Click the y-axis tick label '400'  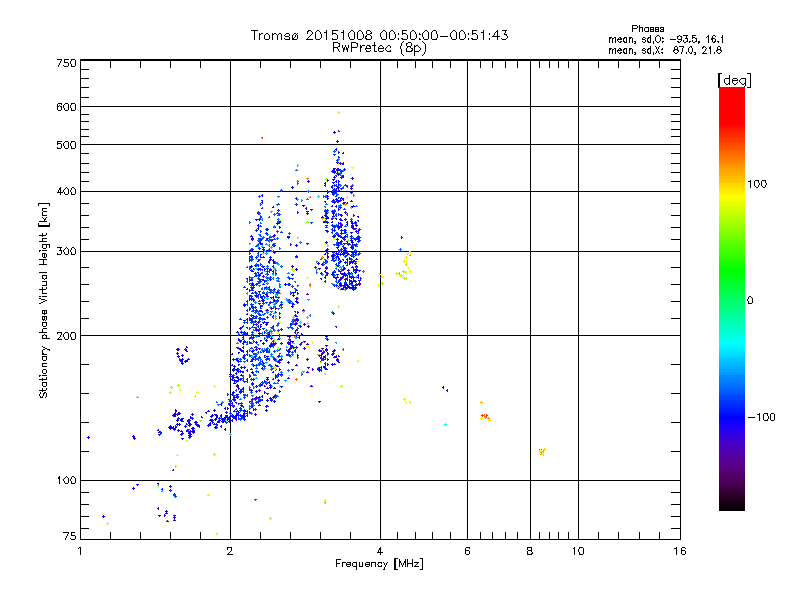pyautogui.click(x=66, y=191)
